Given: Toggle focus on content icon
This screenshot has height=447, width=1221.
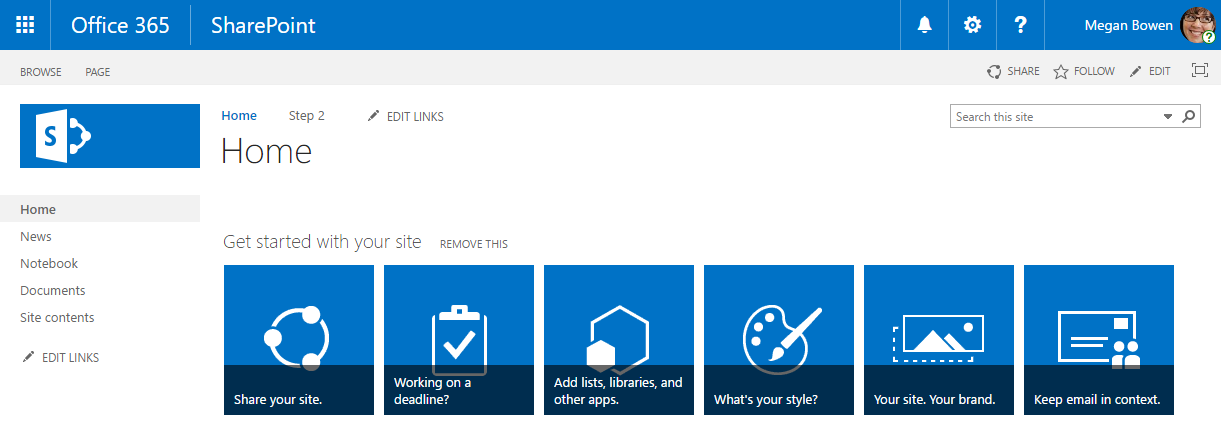Looking at the screenshot, I should tap(1200, 71).
